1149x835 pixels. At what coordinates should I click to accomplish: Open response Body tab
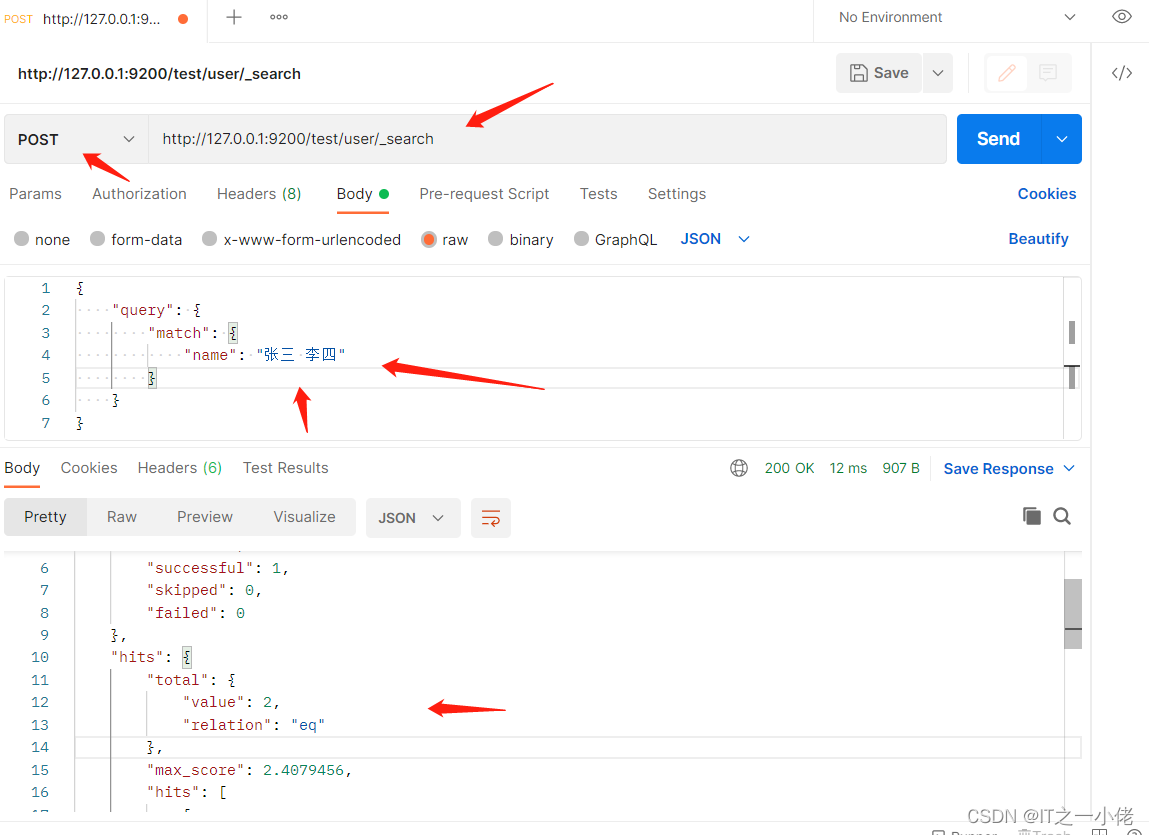coord(22,468)
